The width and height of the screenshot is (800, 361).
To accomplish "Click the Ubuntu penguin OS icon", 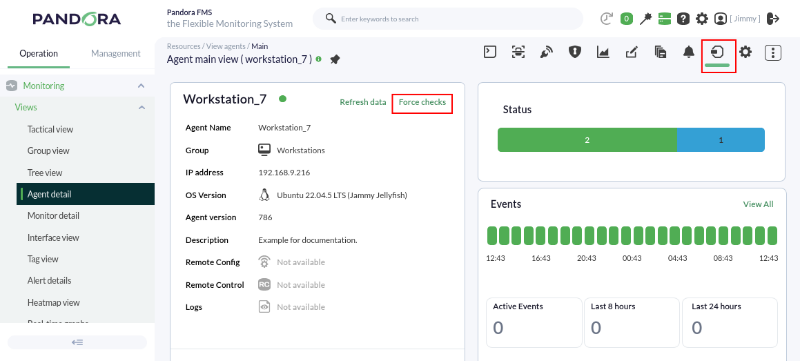I will (264, 195).
